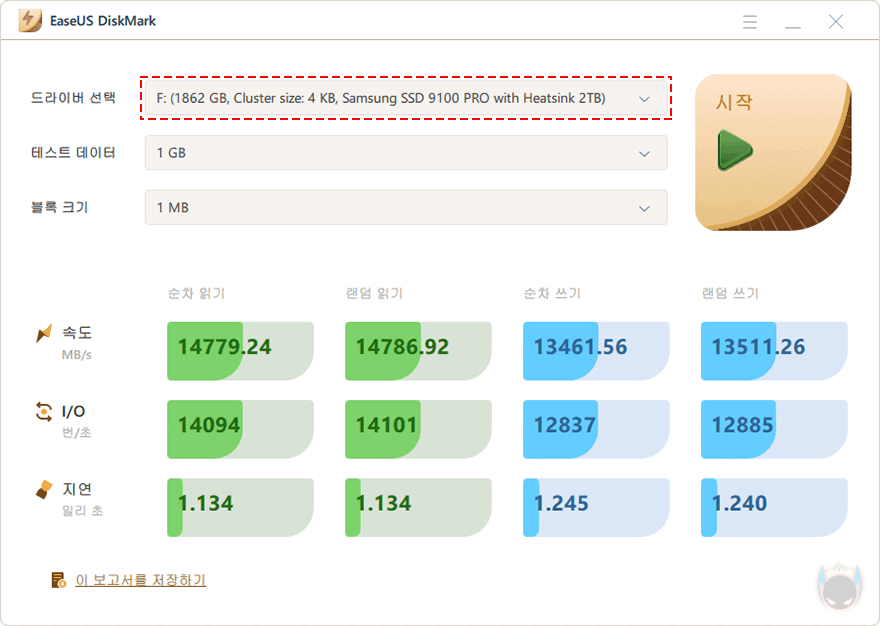Click sequential write speed 13461.56
880x626 pixels.
(x=580, y=347)
